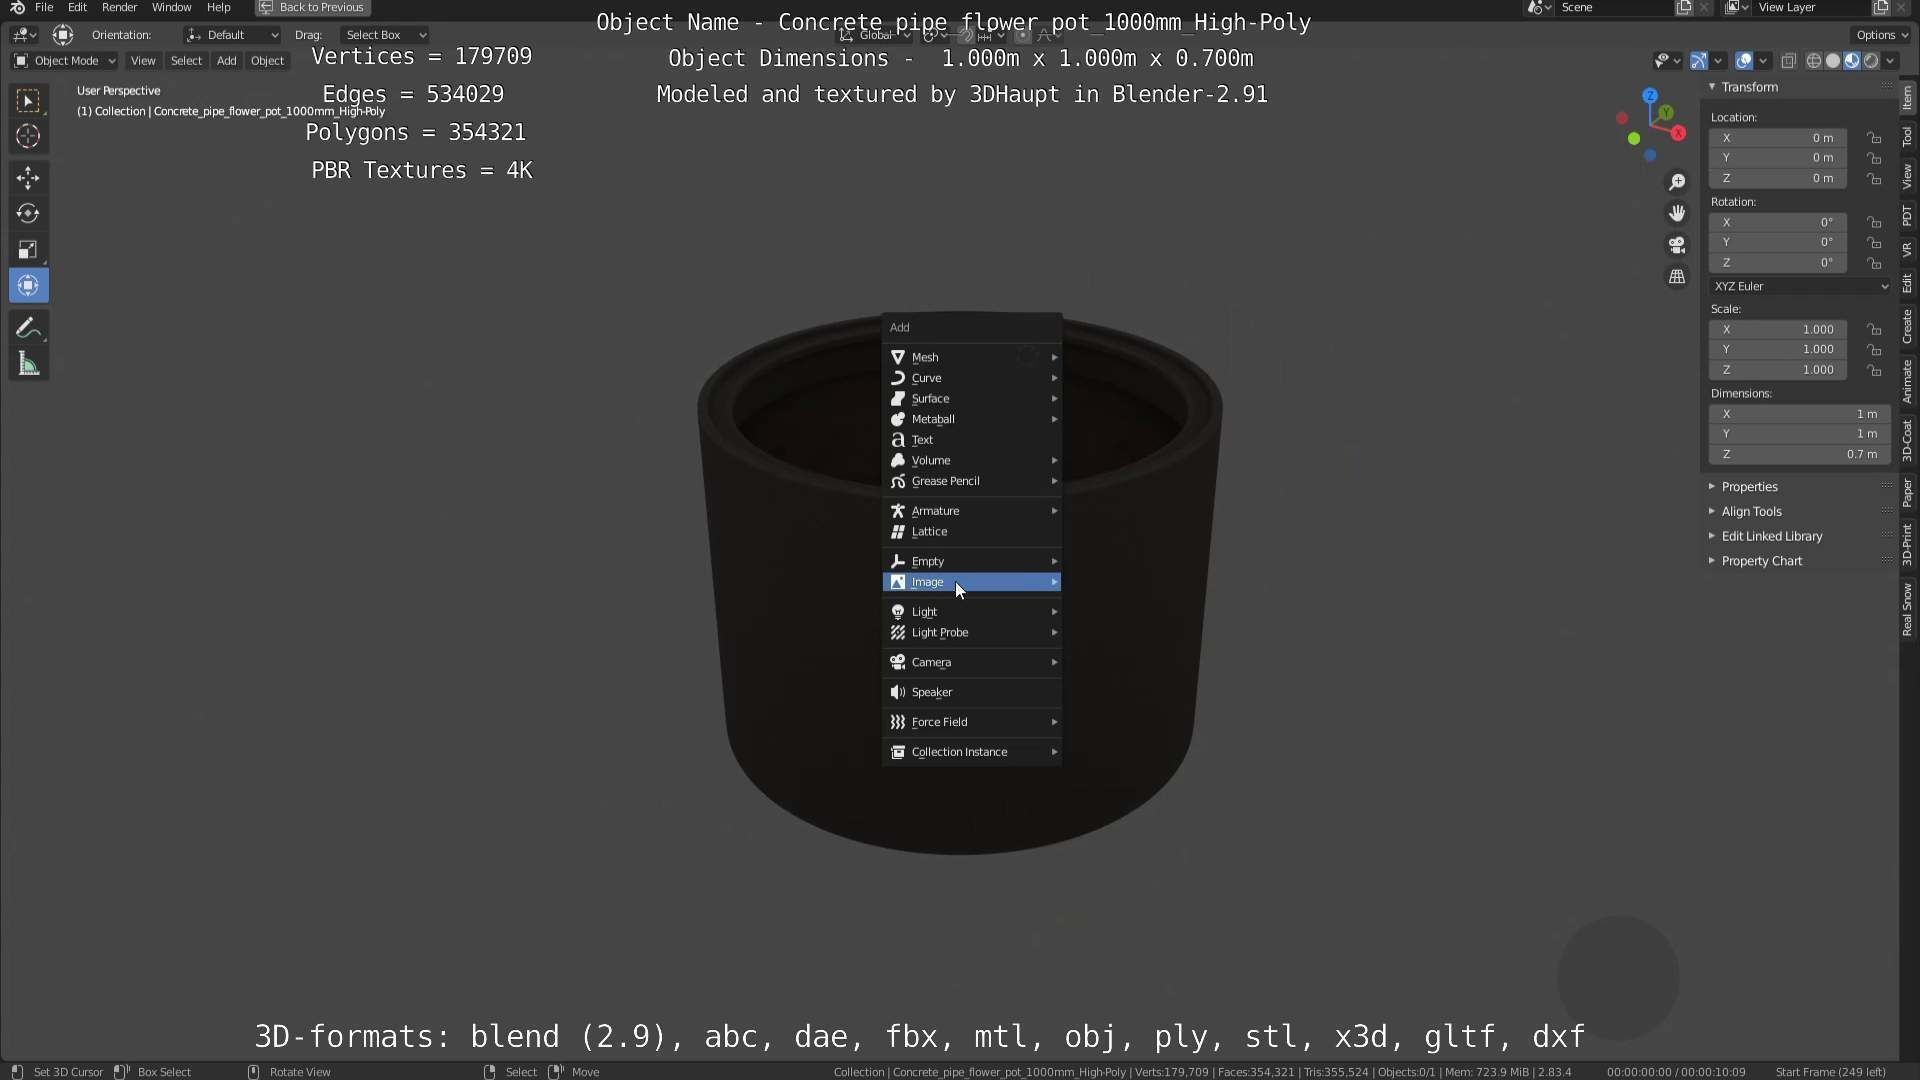Viewport: 1920px width, 1080px height.
Task: Select the Scale tool
Action: pos(28,250)
